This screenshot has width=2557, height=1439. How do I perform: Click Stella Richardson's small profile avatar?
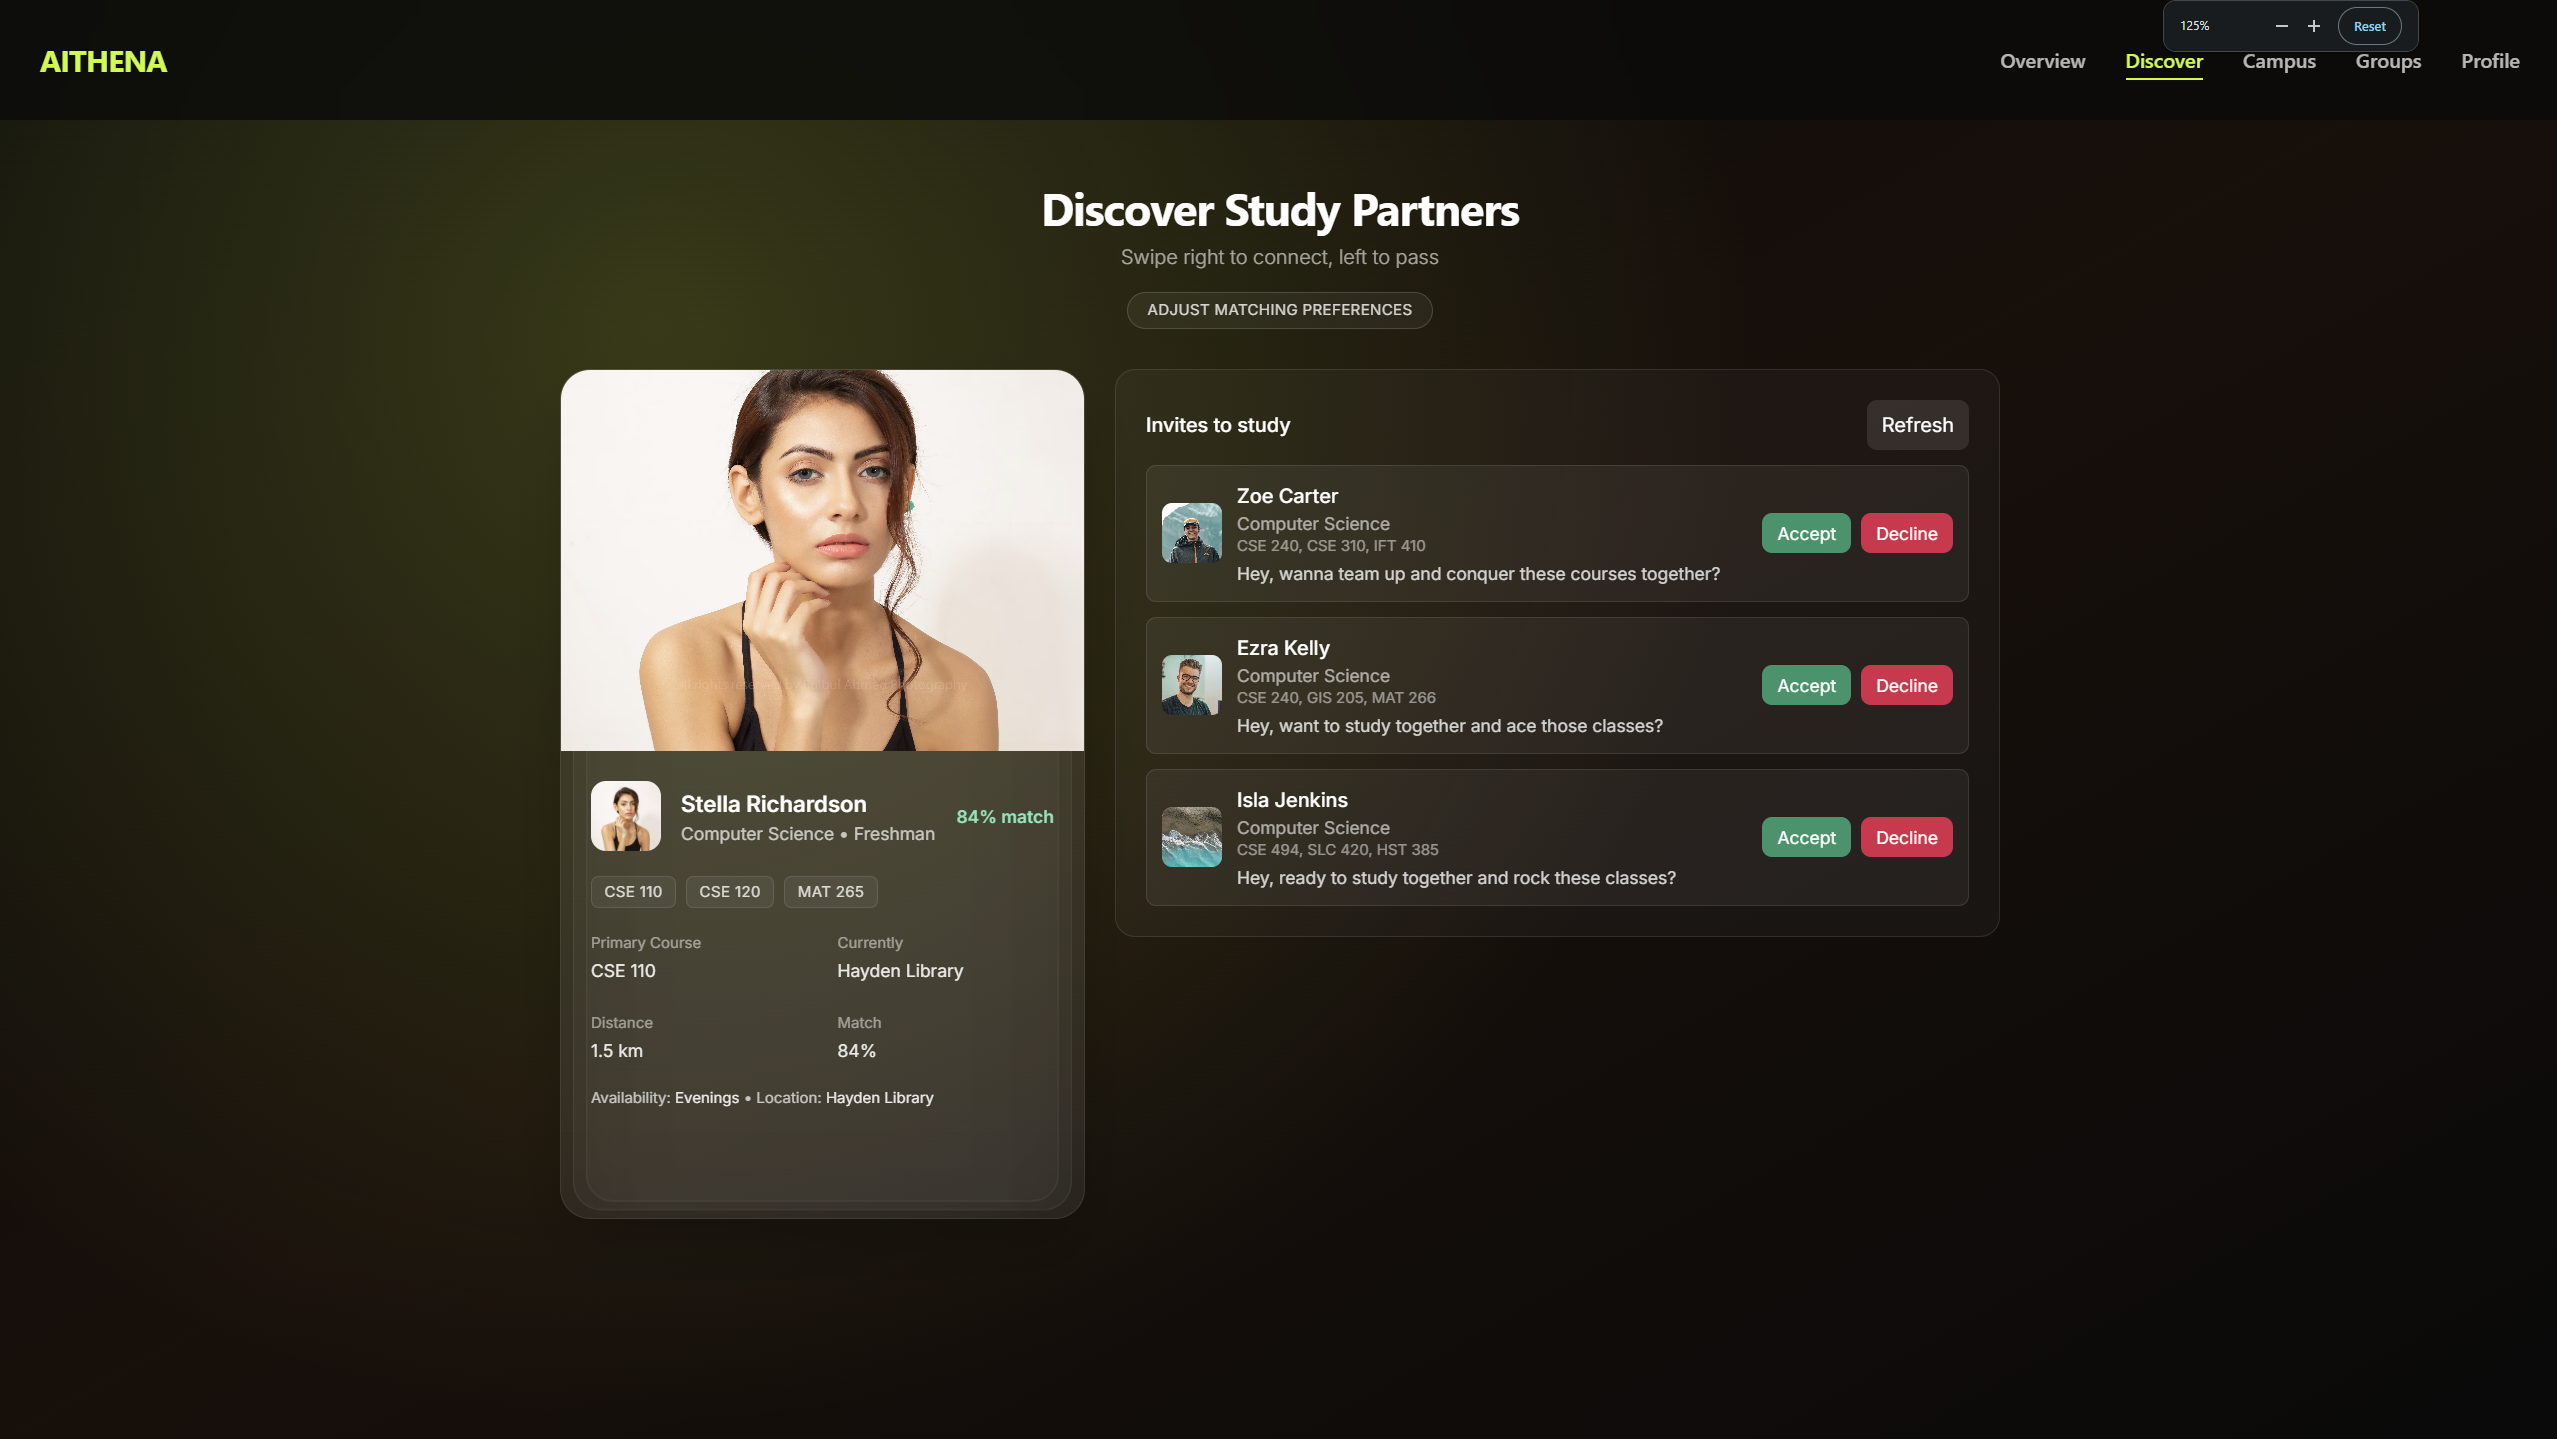tap(625, 816)
